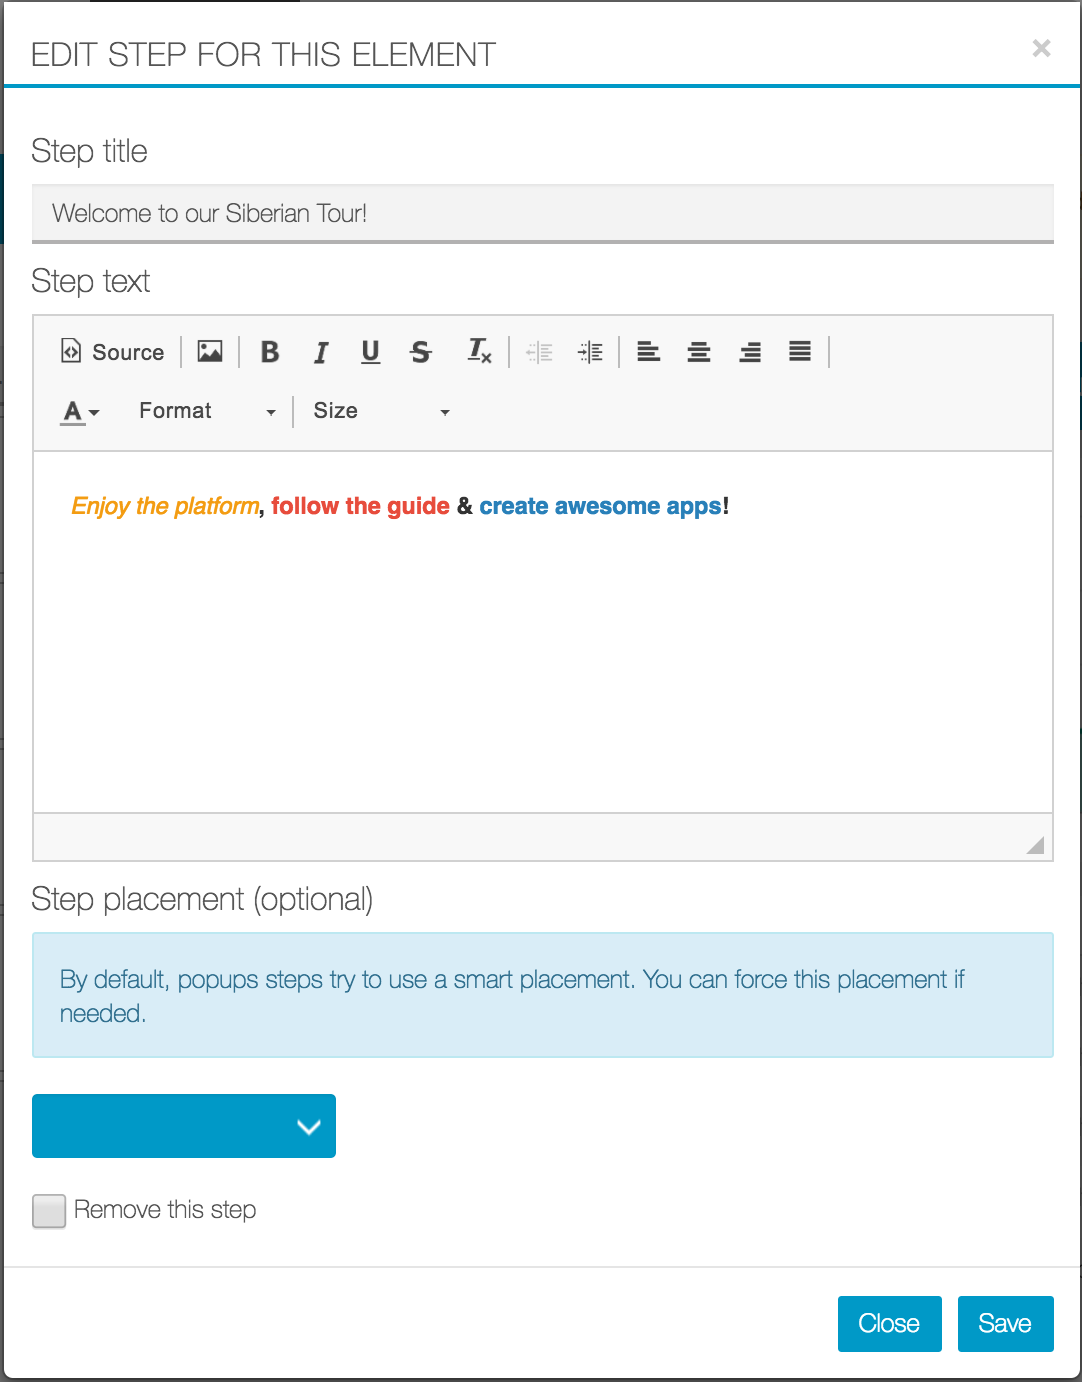Toggle bold formatting

coord(270,352)
